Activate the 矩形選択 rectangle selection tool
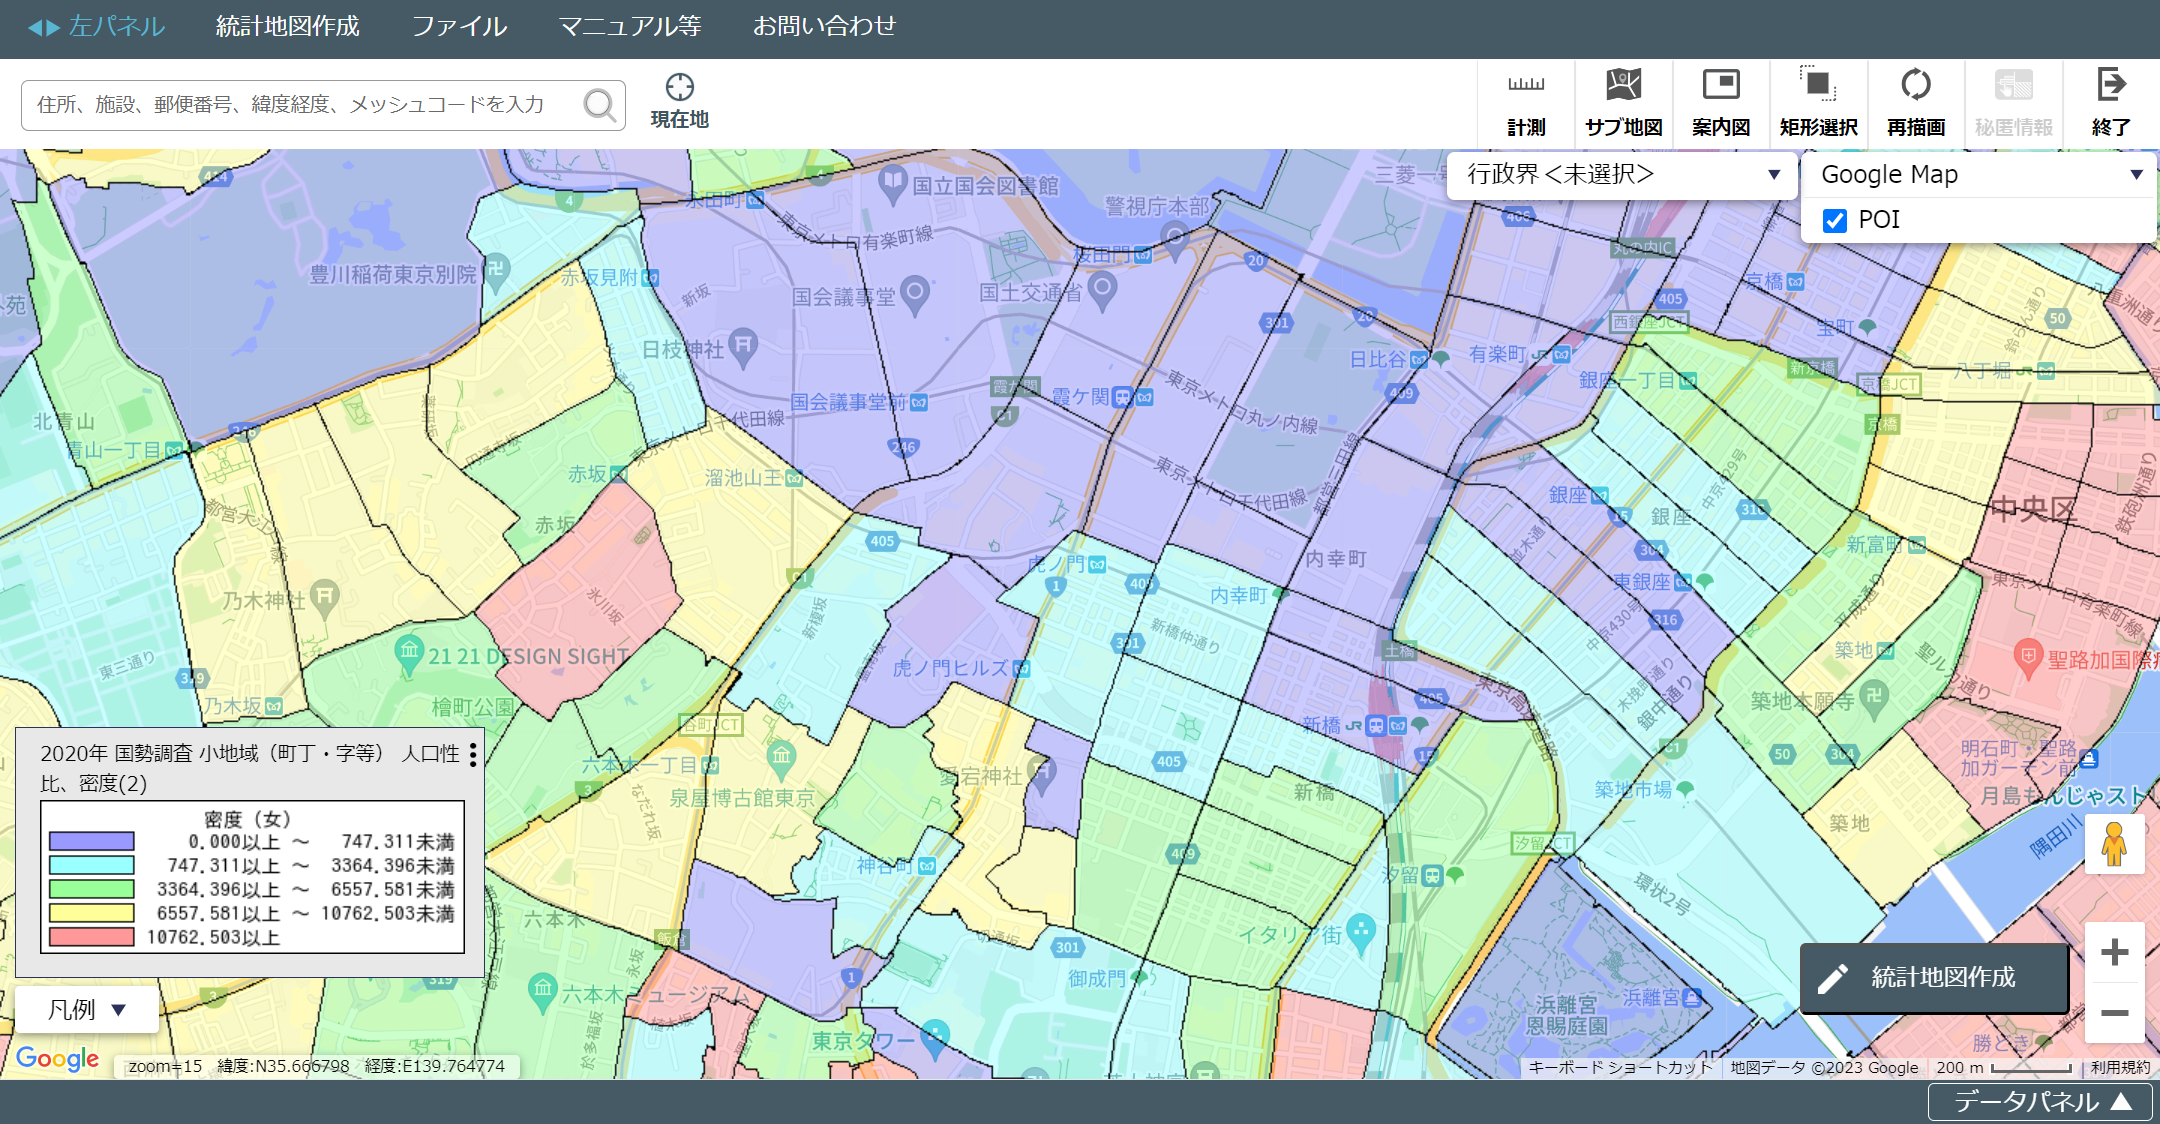Viewport: 2160px width, 1124px height. click(1818, 101)
